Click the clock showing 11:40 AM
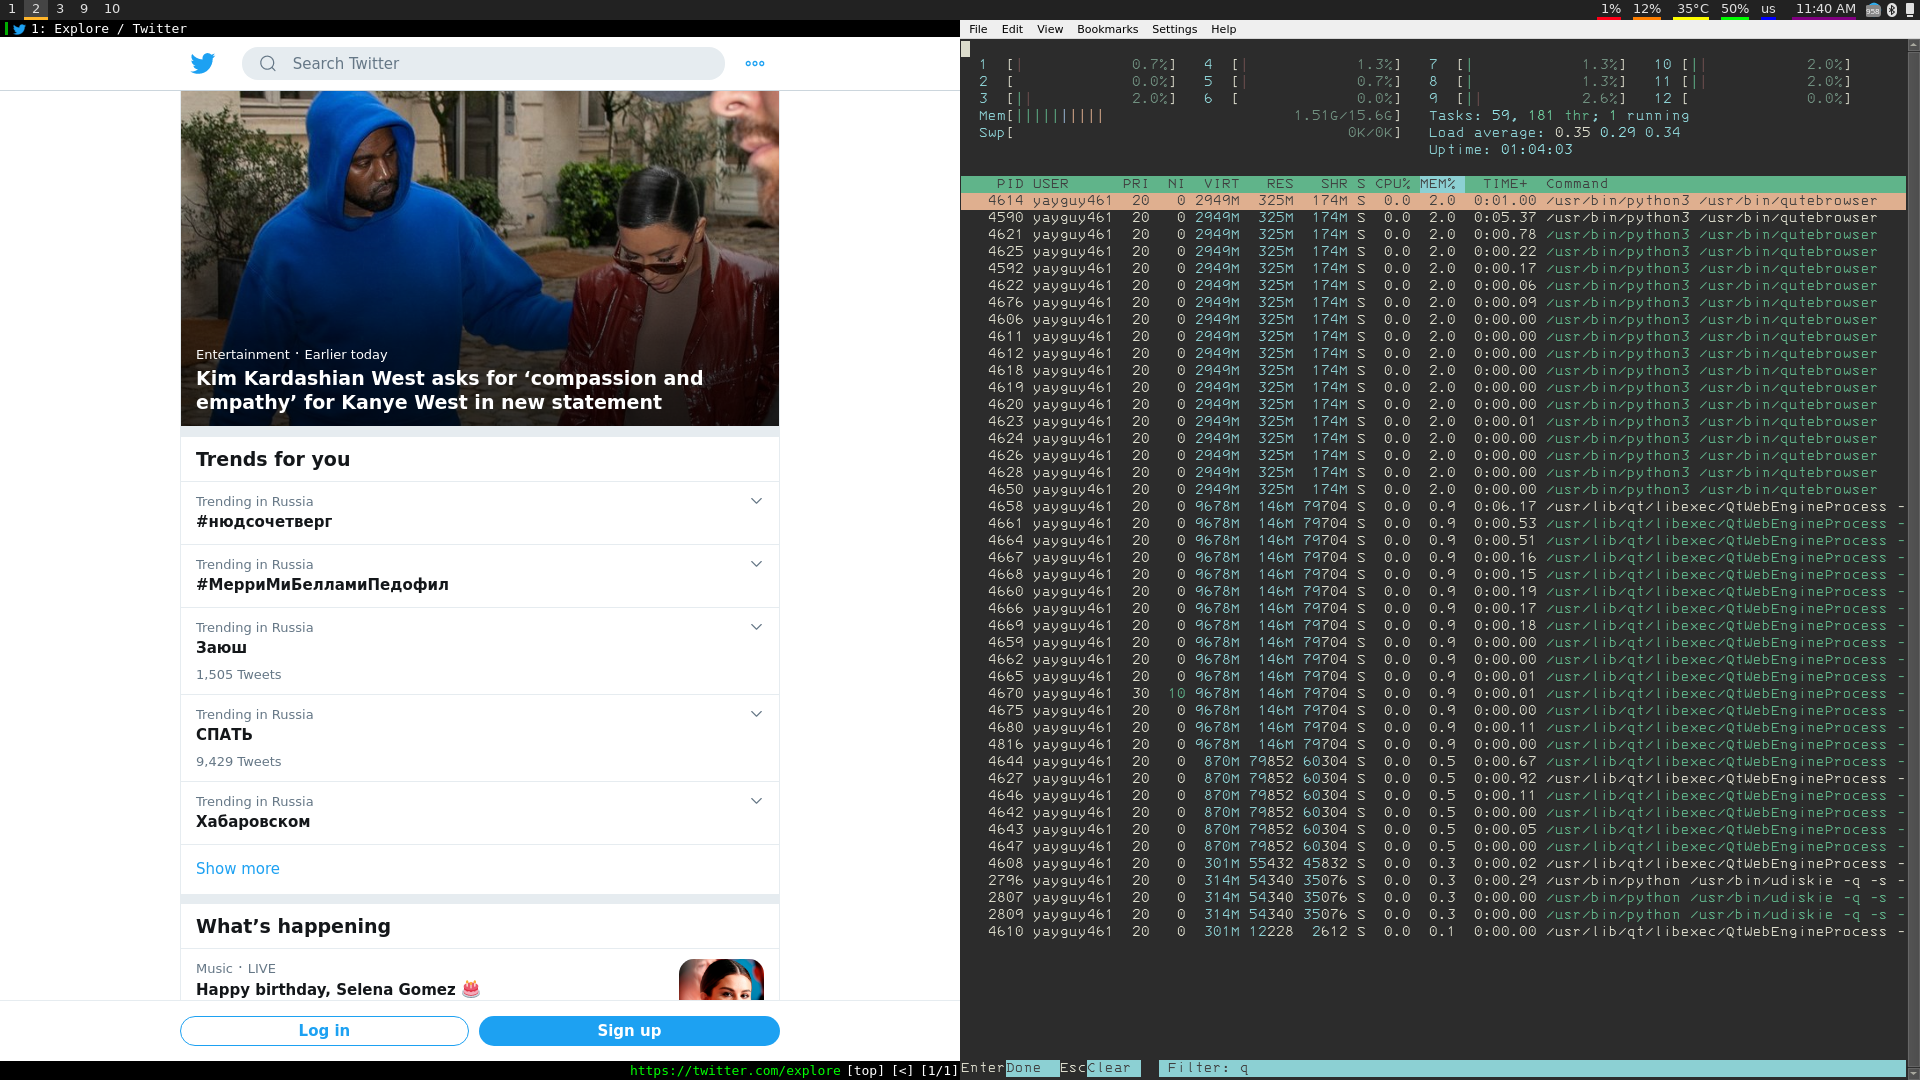 1825,9
